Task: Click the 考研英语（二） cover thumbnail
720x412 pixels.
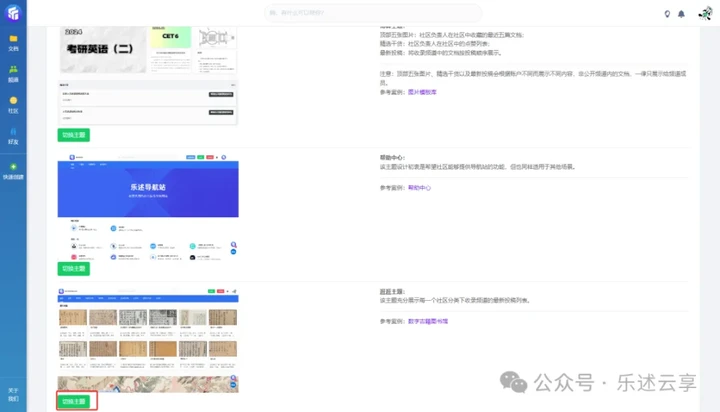Action: click(103, 50)
